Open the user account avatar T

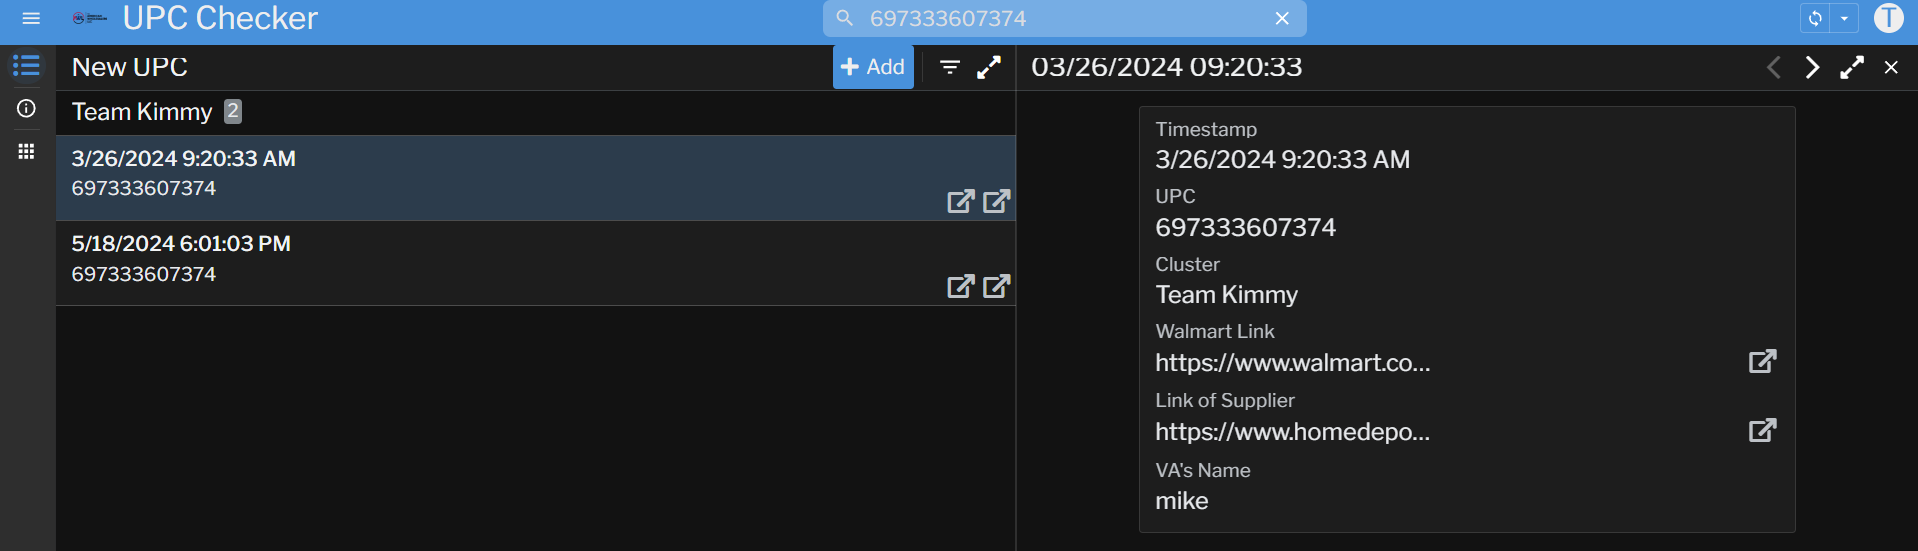tap(1888, 18)
